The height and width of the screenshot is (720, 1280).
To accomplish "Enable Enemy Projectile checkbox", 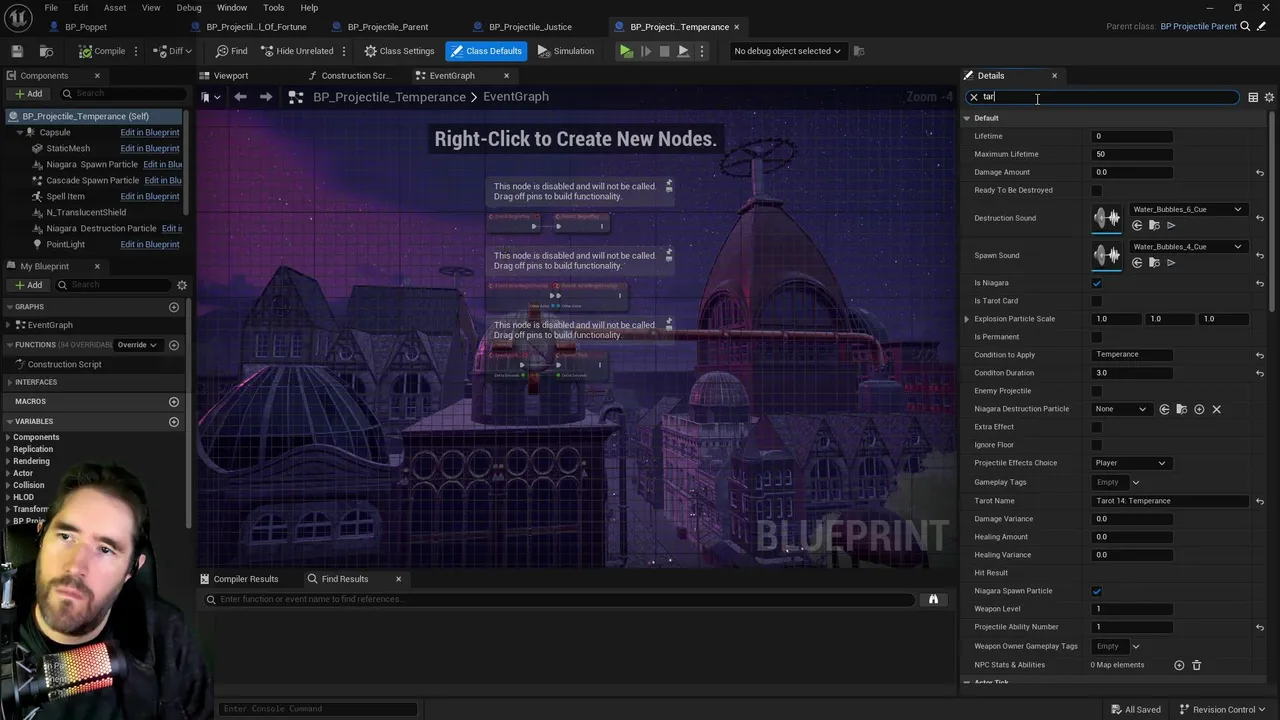I will pos(1097,391).
